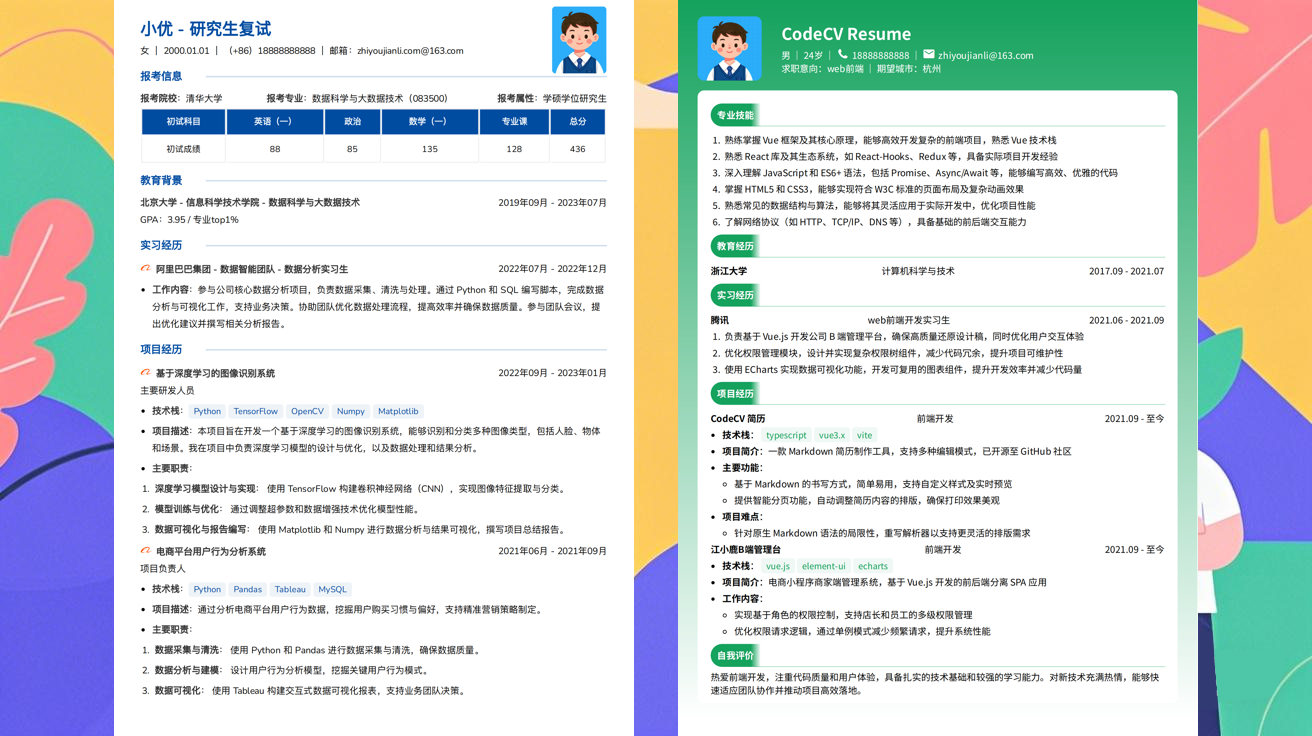The width and height of the screenshot is (1312, 736).
Task: Click the 初试成绩 row label cell
Action: coord(183,149)
